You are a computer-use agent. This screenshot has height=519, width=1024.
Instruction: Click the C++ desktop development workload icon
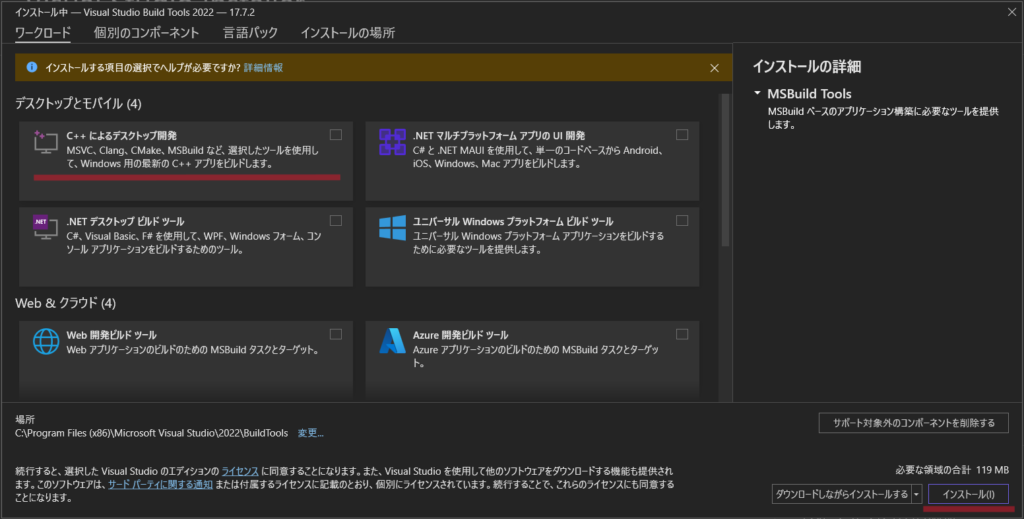click(x=46, y=142)
